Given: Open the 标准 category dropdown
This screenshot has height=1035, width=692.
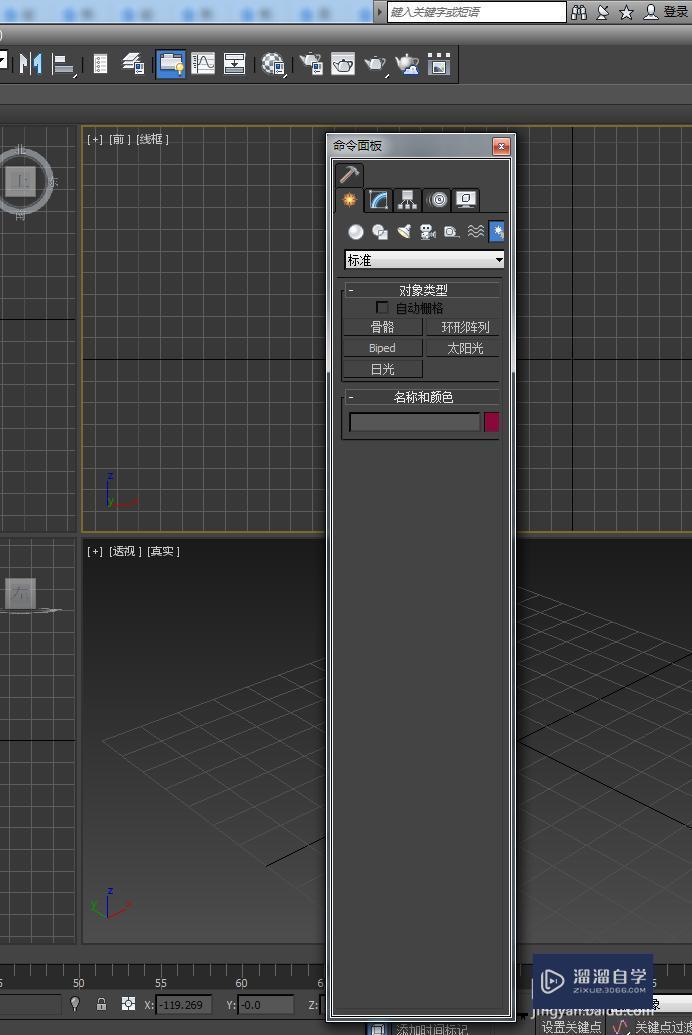Looking at the screenshot, I should (x=425, y=260).
